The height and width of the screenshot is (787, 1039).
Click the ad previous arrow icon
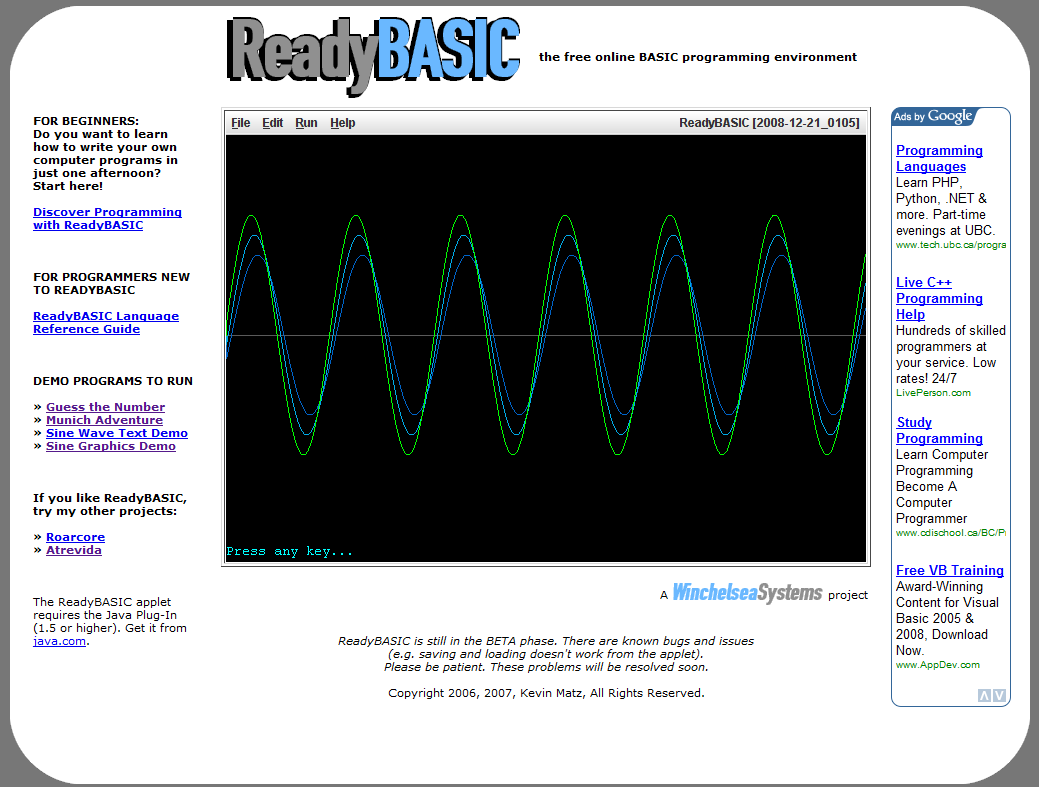tap(984, 696)
